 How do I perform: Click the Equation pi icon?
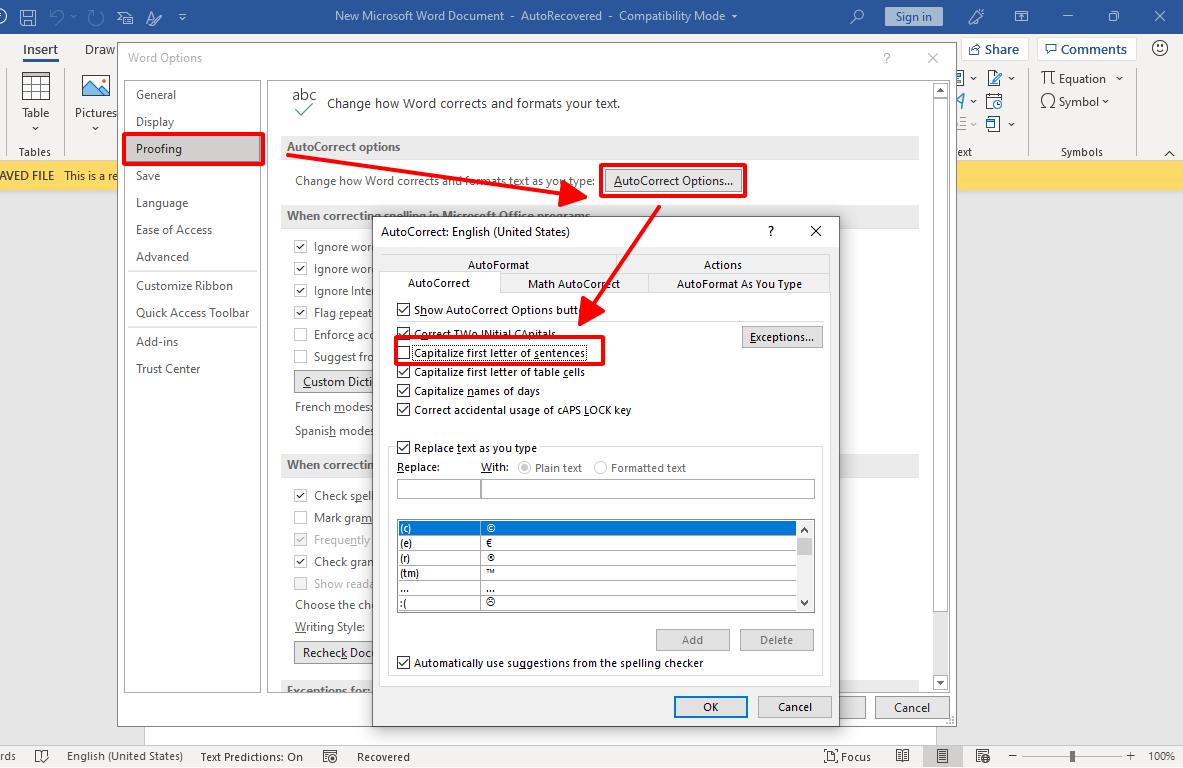point(1047,78)
